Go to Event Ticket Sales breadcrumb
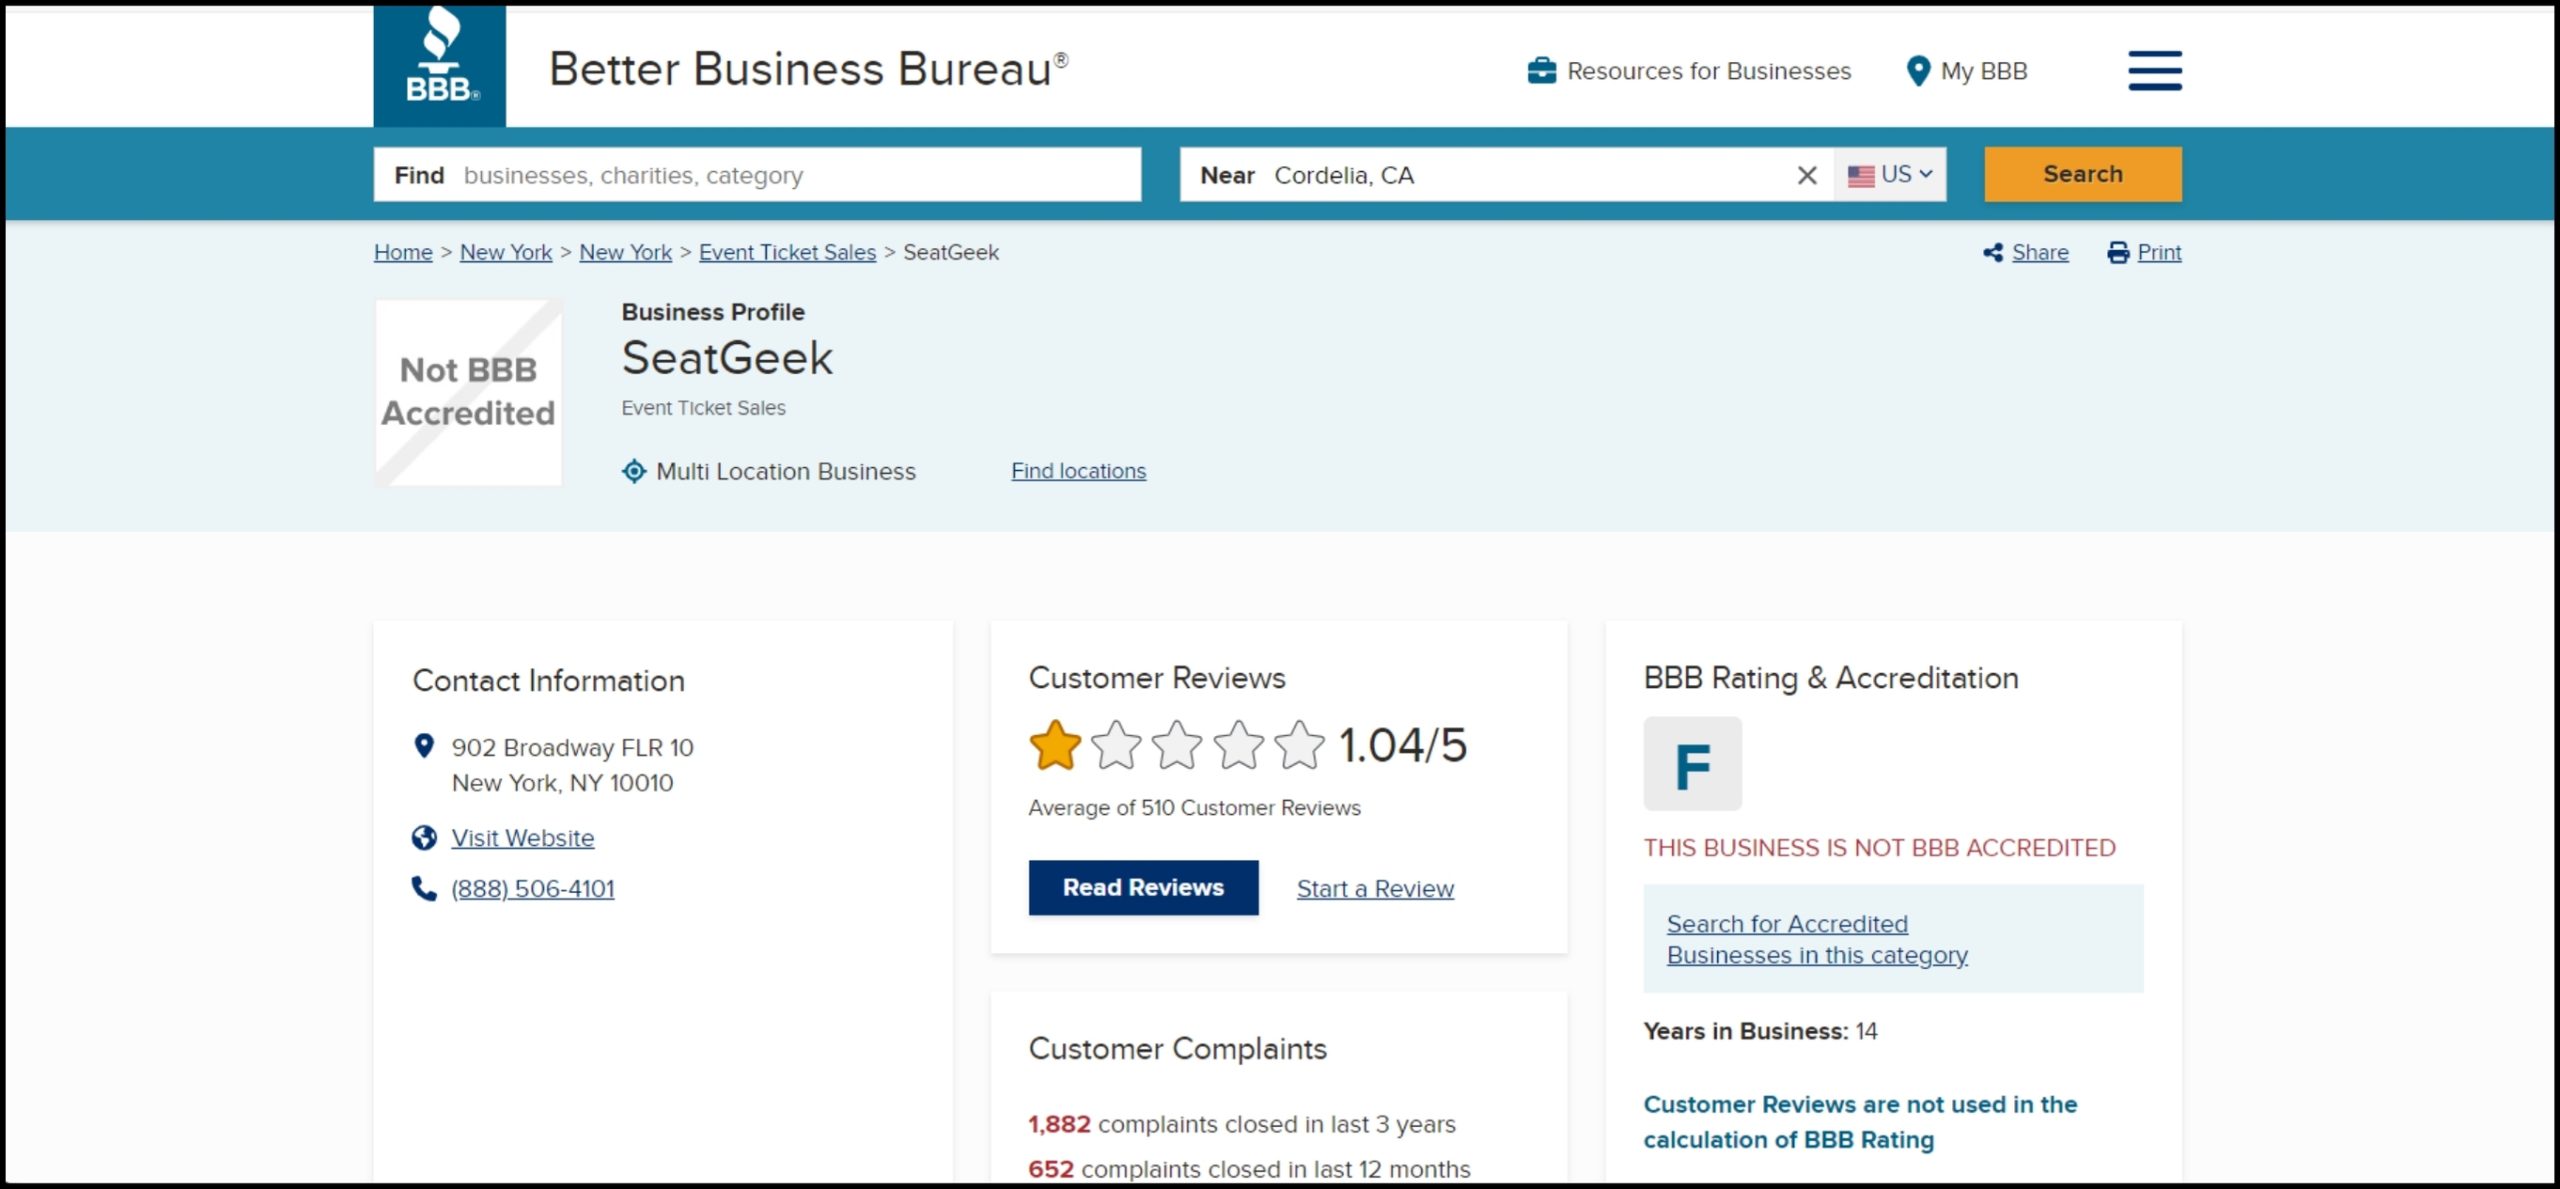2560x1189 pixels. pos(787,253)
